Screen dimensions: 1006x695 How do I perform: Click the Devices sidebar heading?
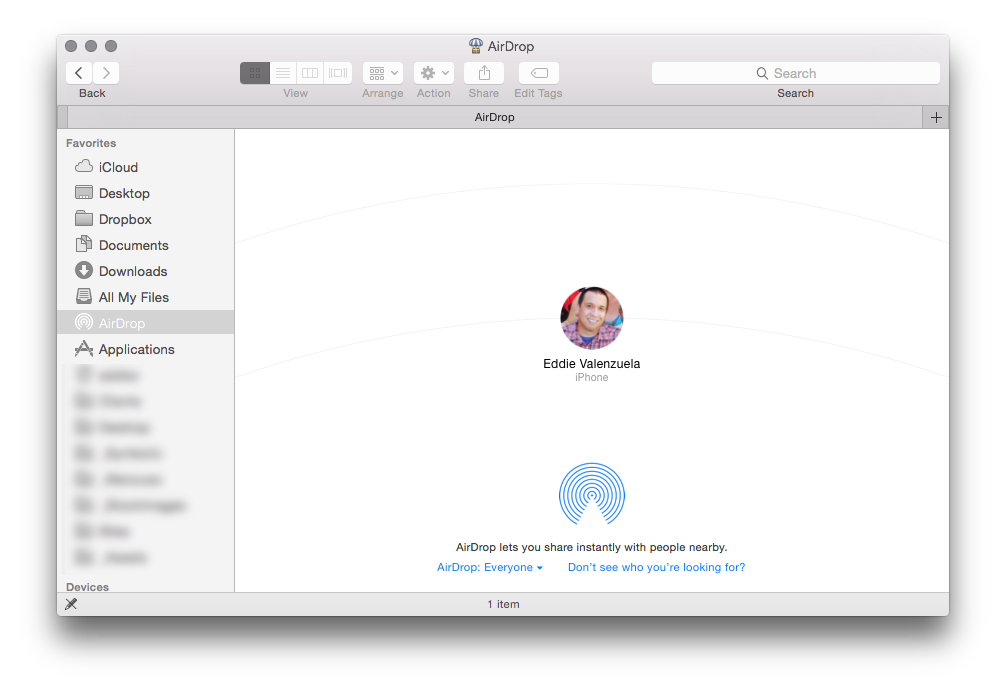click(87, 587)
